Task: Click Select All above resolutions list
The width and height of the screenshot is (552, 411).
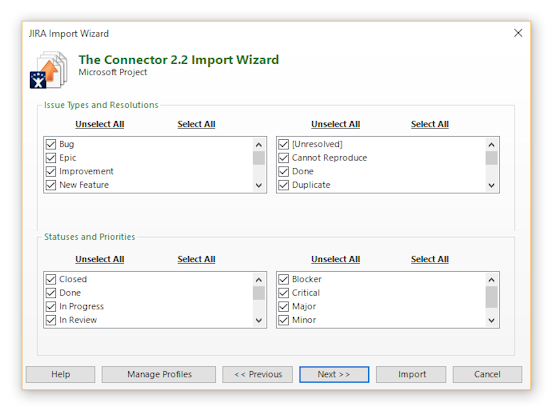Action: click(x=430, y=124)
